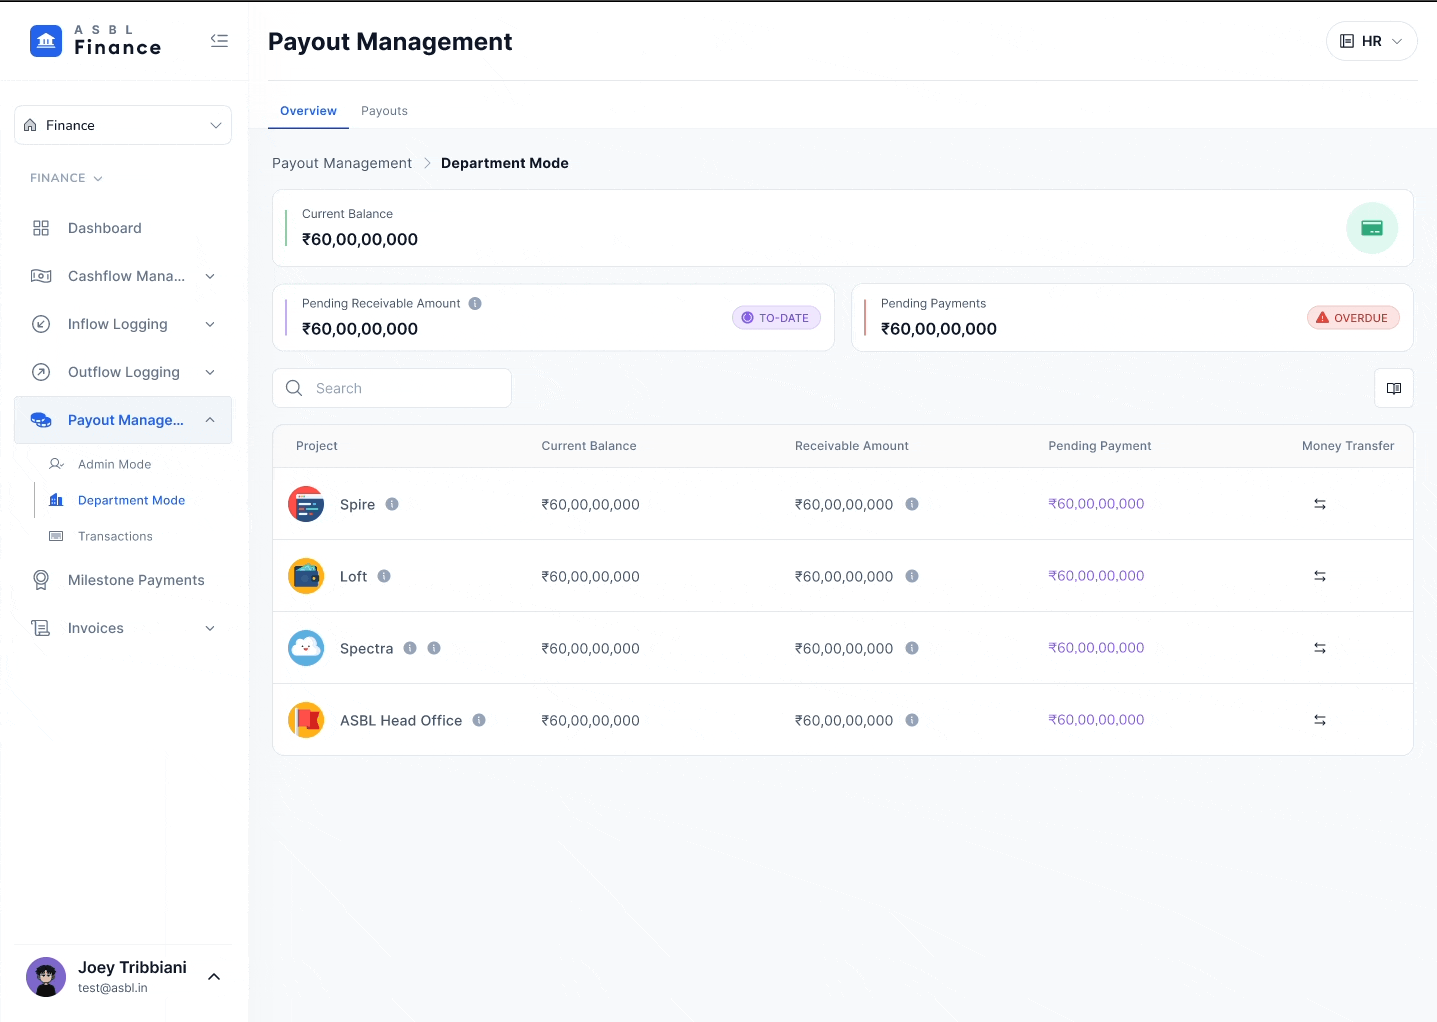Click the ASBL Head Office flag avatar
The height and width of the screenshot is (1022, 1437).
(x=306, y=720)
